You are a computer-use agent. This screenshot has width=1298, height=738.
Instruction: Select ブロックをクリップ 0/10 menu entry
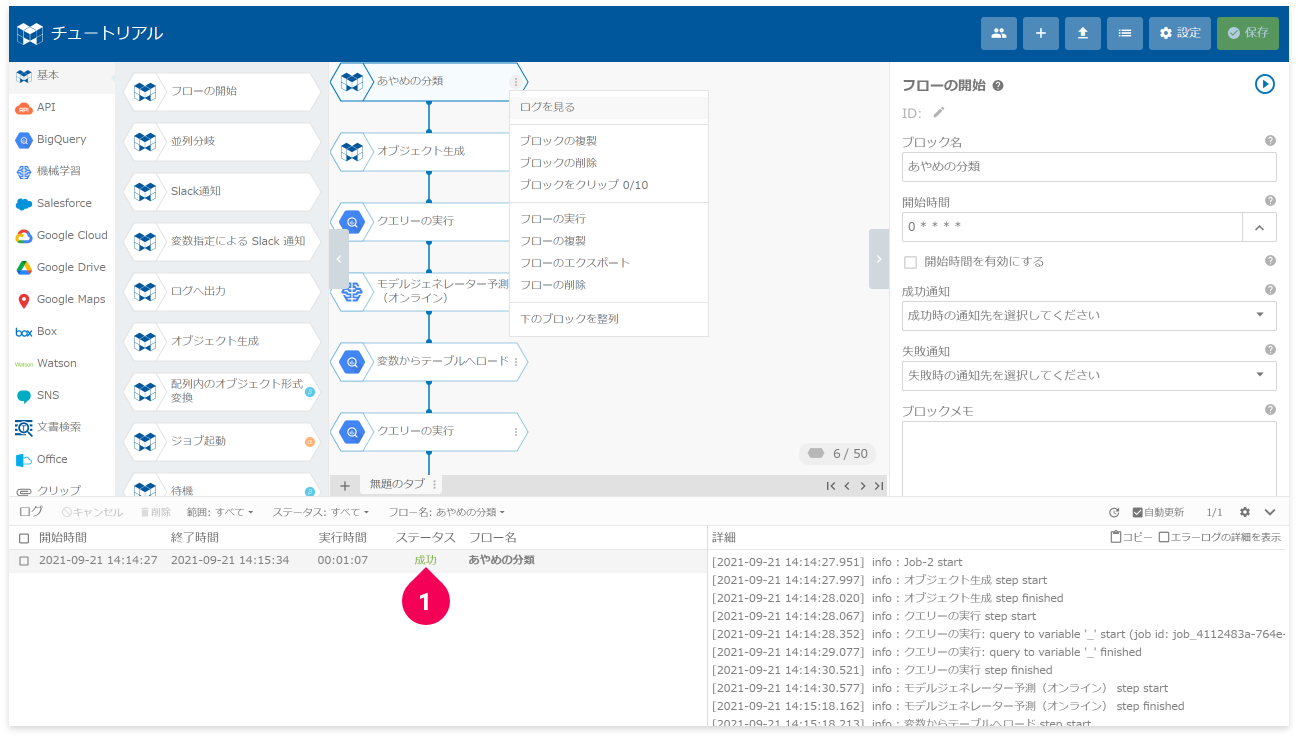pyautogui.click(x=609, y=185)
